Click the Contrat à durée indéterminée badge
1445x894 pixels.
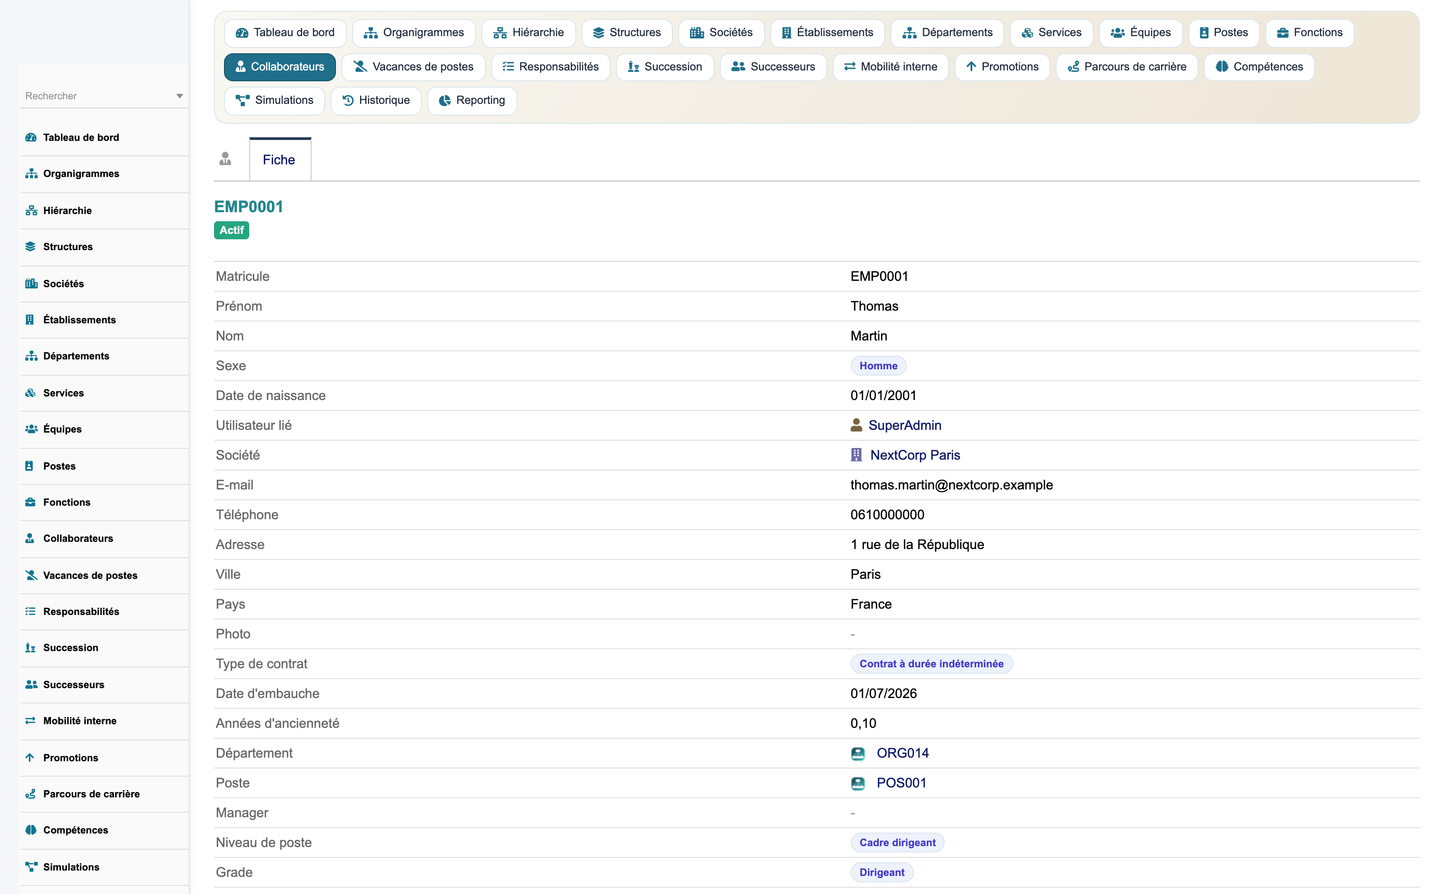point(932,664)
